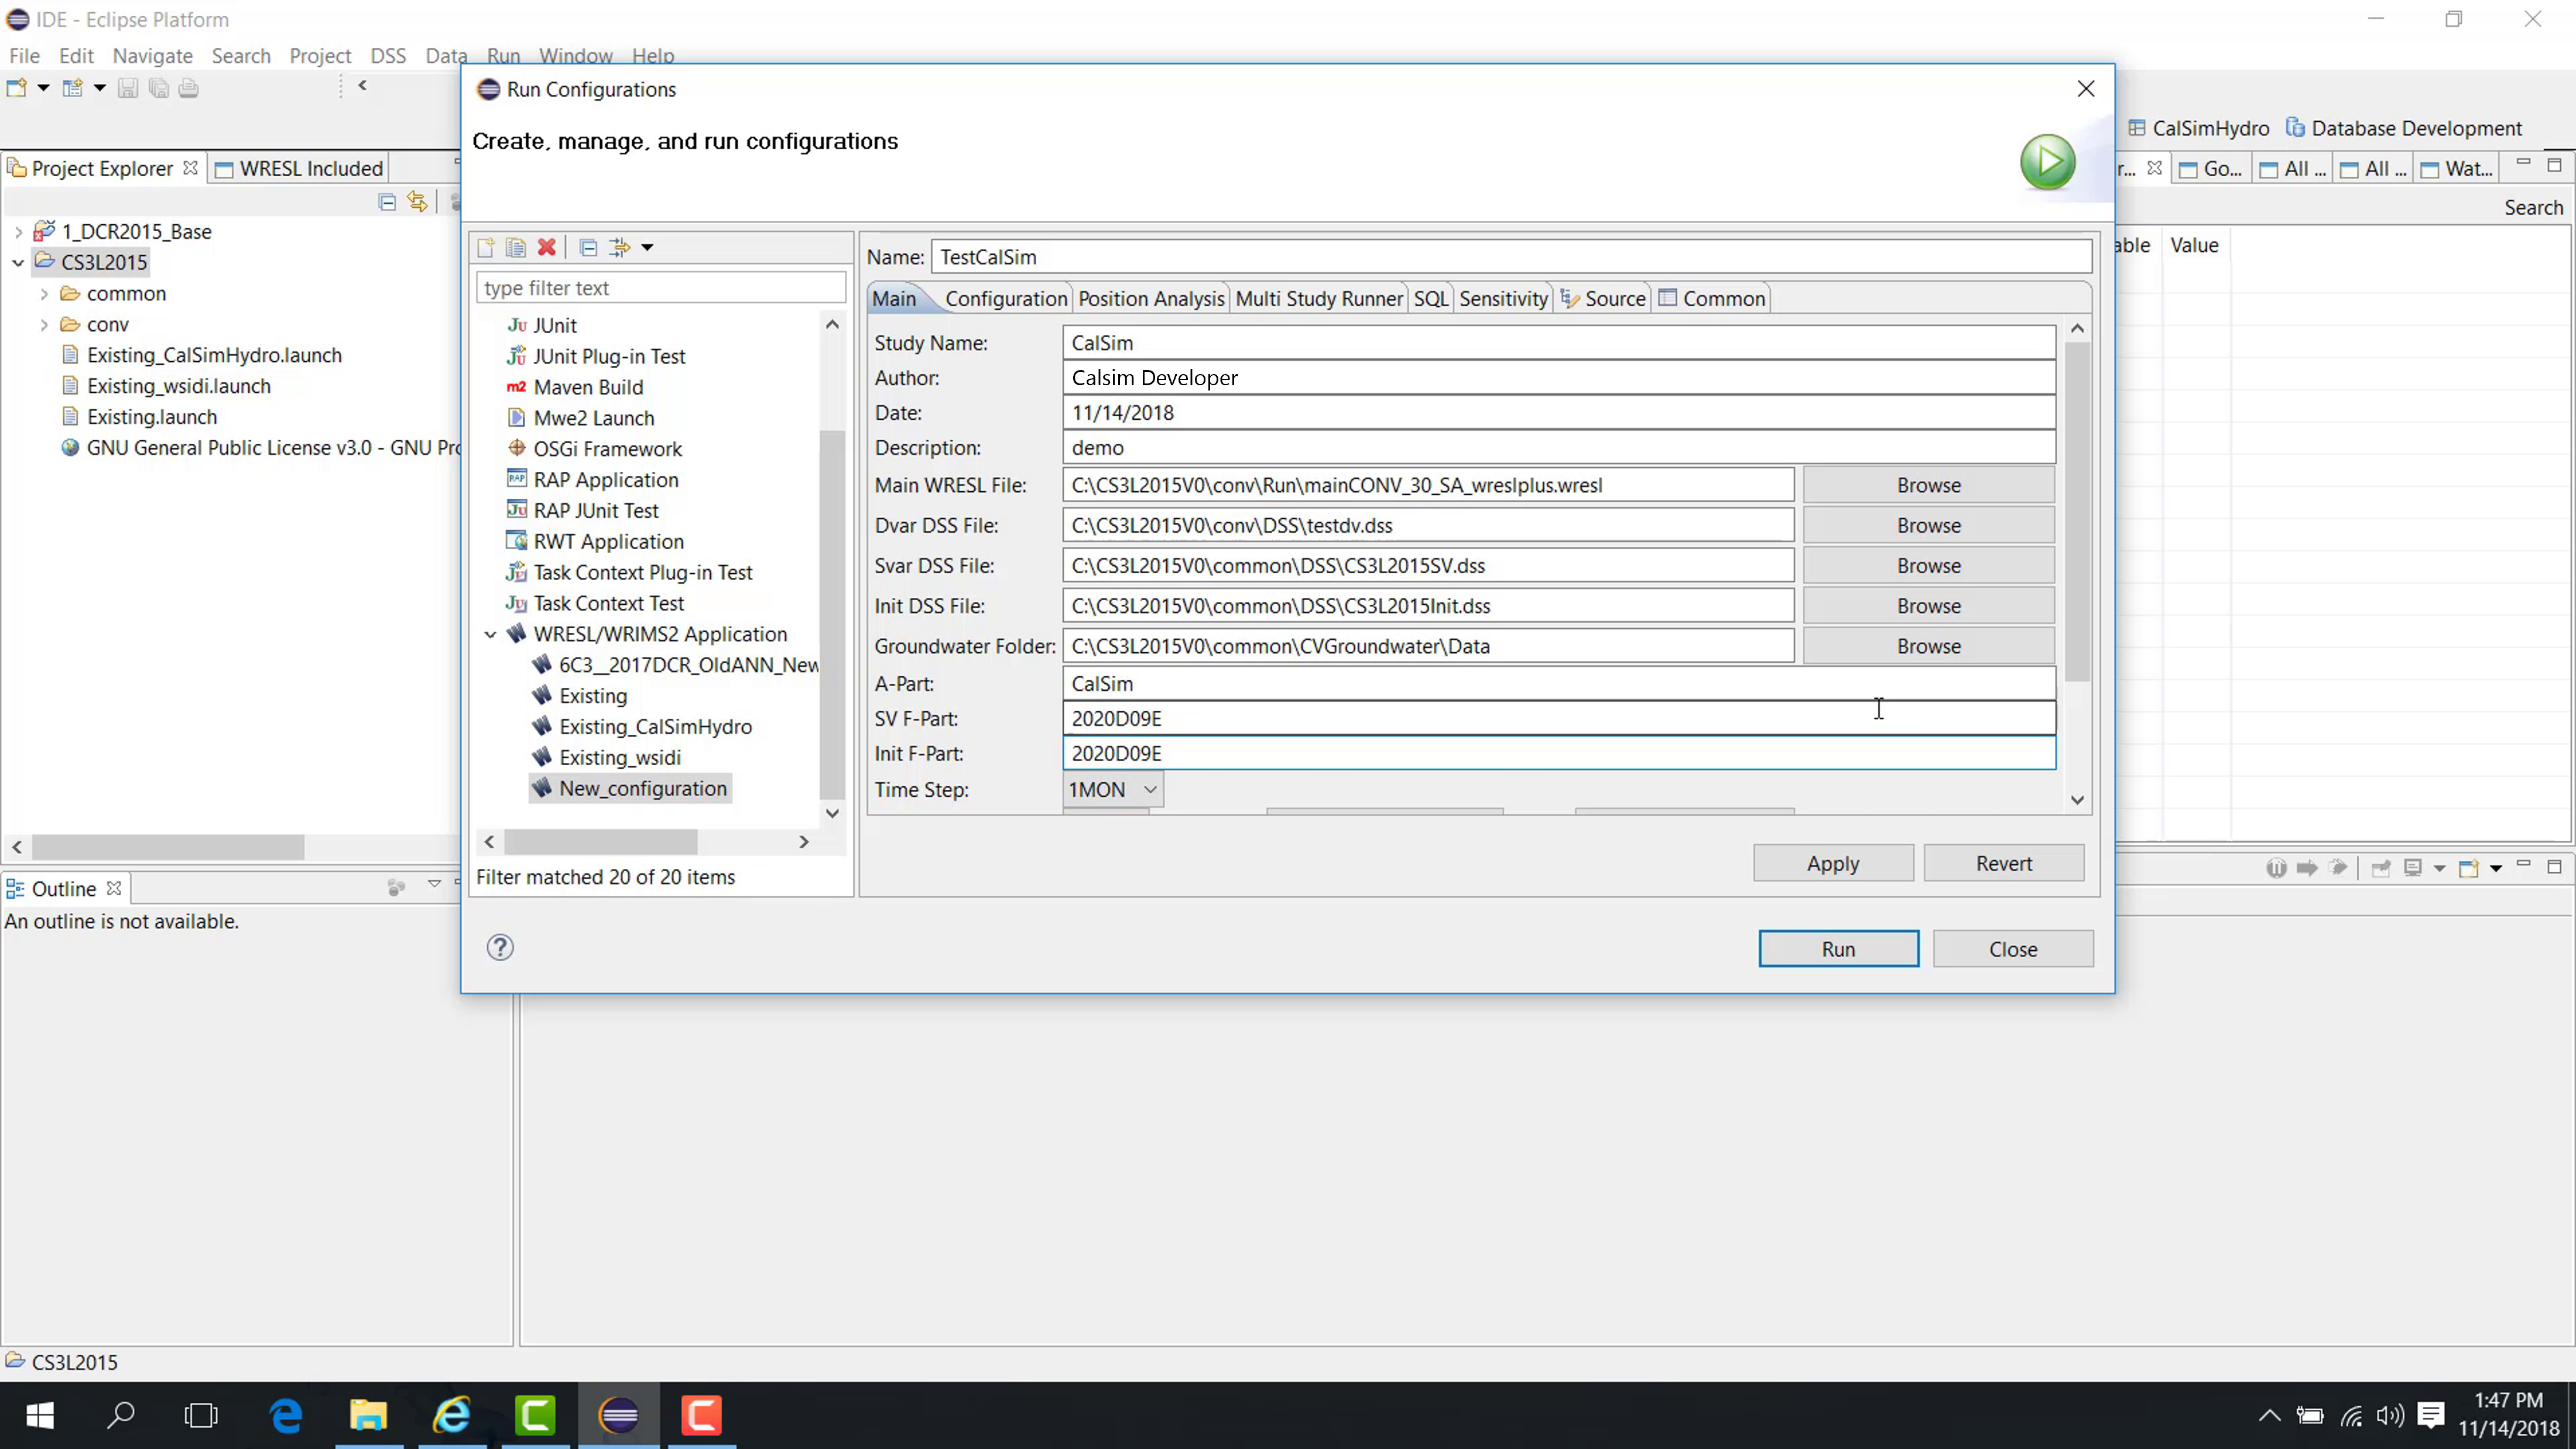
Task: Click the type filter text box
Action: pyautogui.click(x=661, y=288)
